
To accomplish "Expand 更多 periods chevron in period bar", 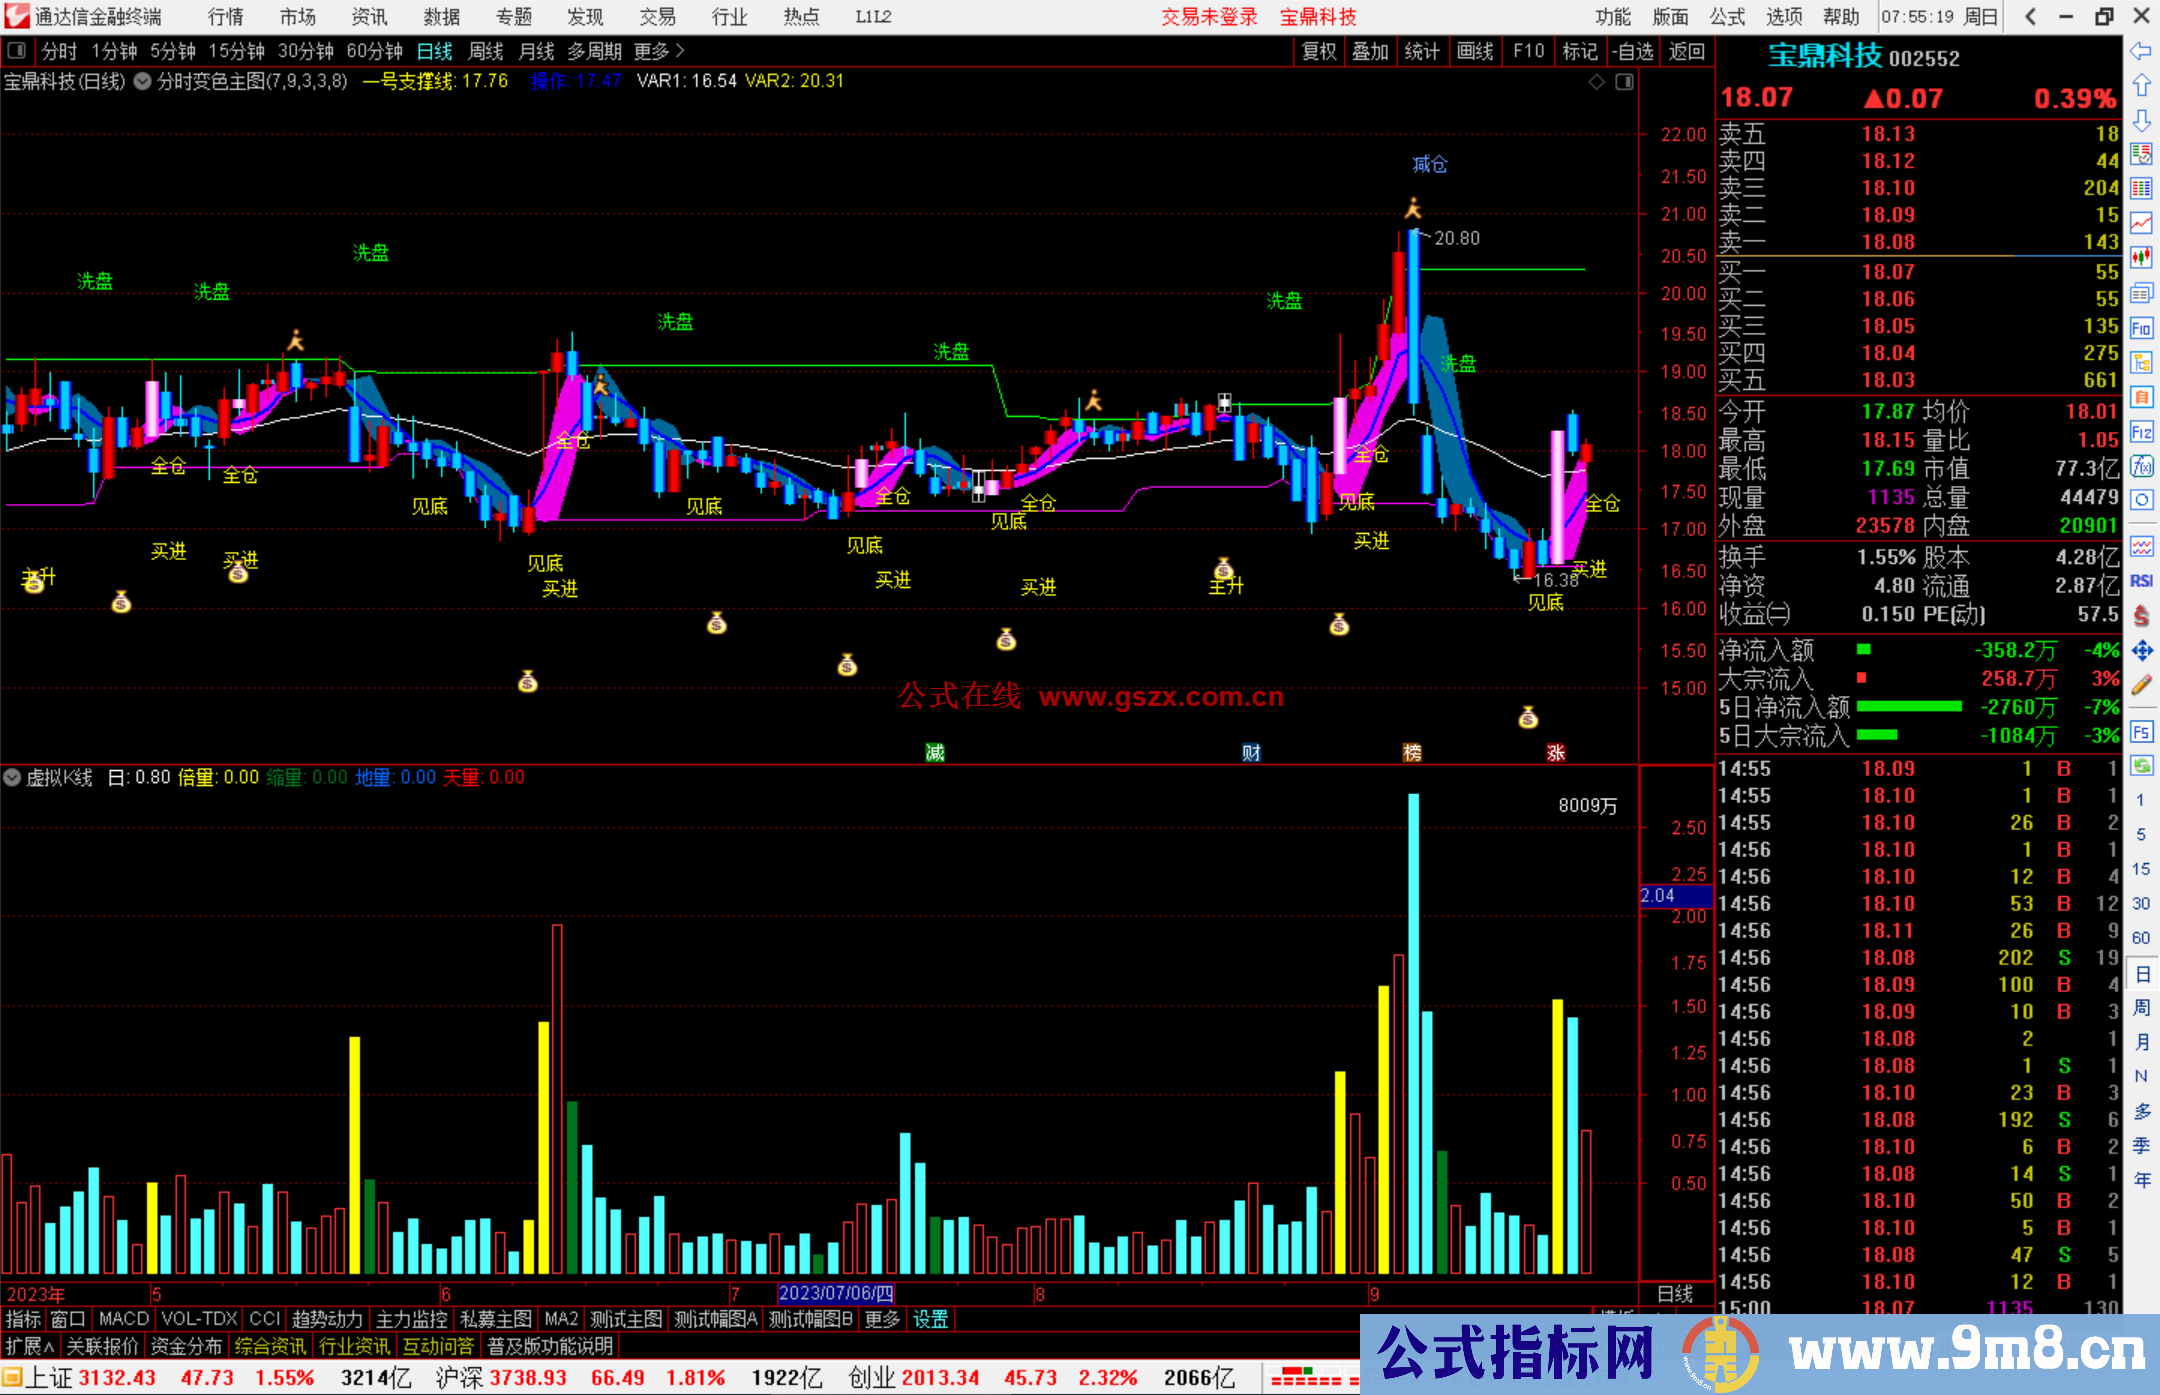I will coord(680,51).
